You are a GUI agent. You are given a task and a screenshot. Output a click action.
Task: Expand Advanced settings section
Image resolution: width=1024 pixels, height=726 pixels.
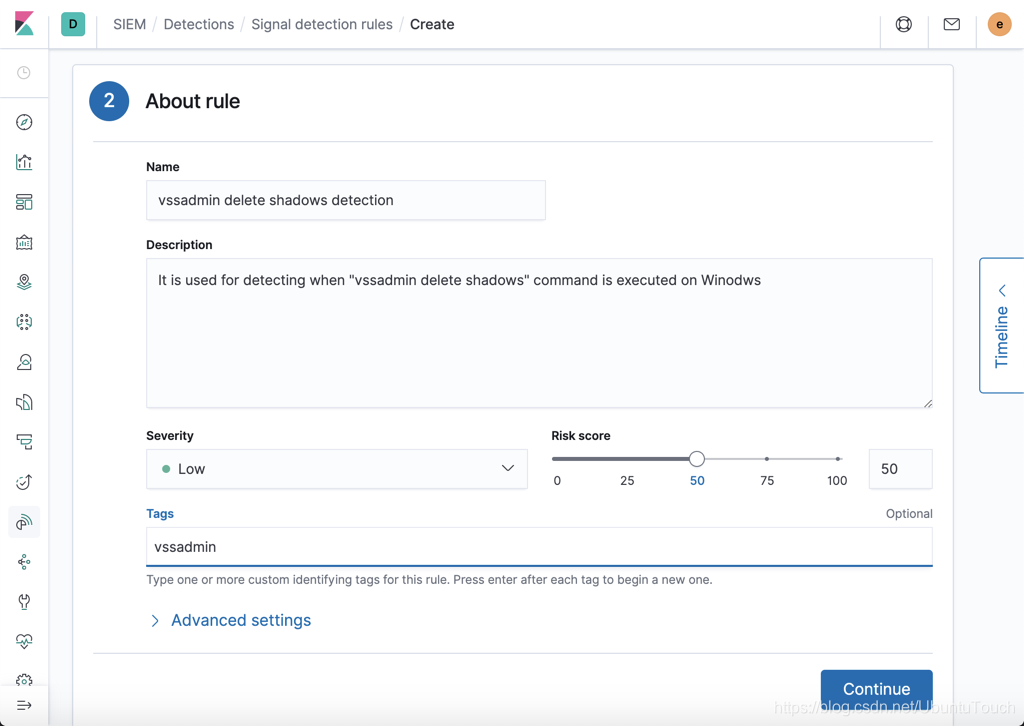240,621
